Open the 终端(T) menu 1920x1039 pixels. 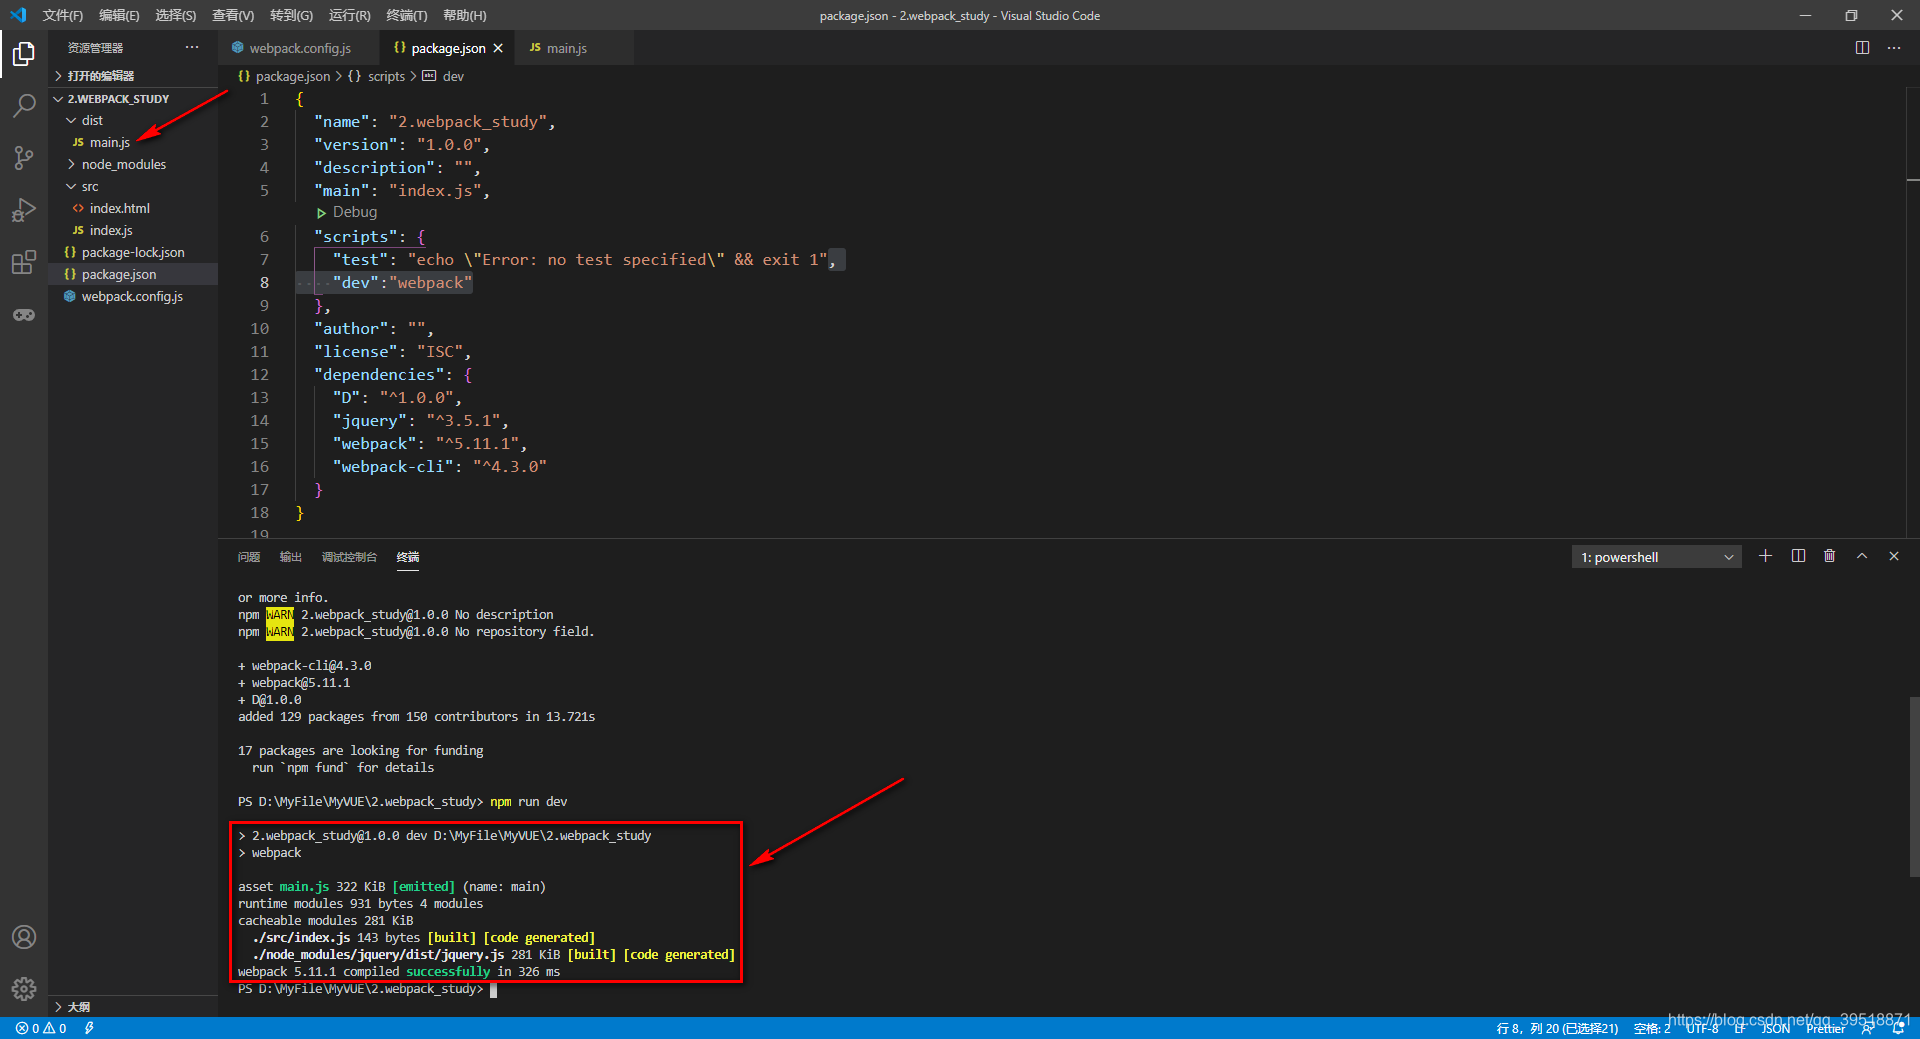click(407, 15)
